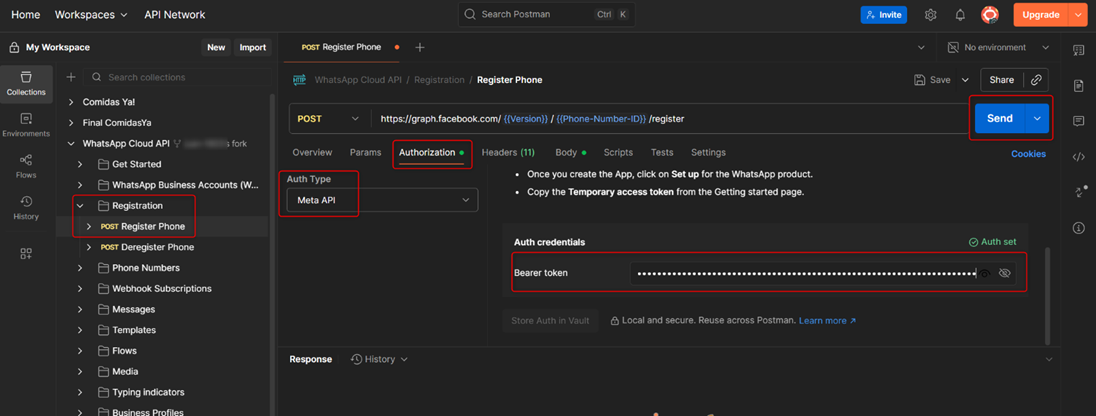This screenshot has height=416, width=1096.
Task: Open History in the left sidebar
Action: click(26, 208)
